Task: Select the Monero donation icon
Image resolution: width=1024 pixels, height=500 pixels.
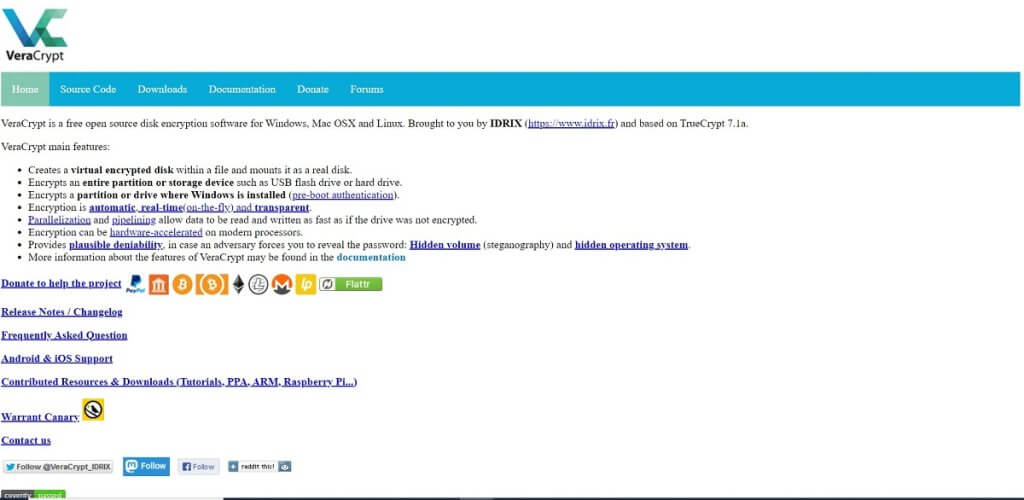Action: pyautogui.click(x=282, y=285)
